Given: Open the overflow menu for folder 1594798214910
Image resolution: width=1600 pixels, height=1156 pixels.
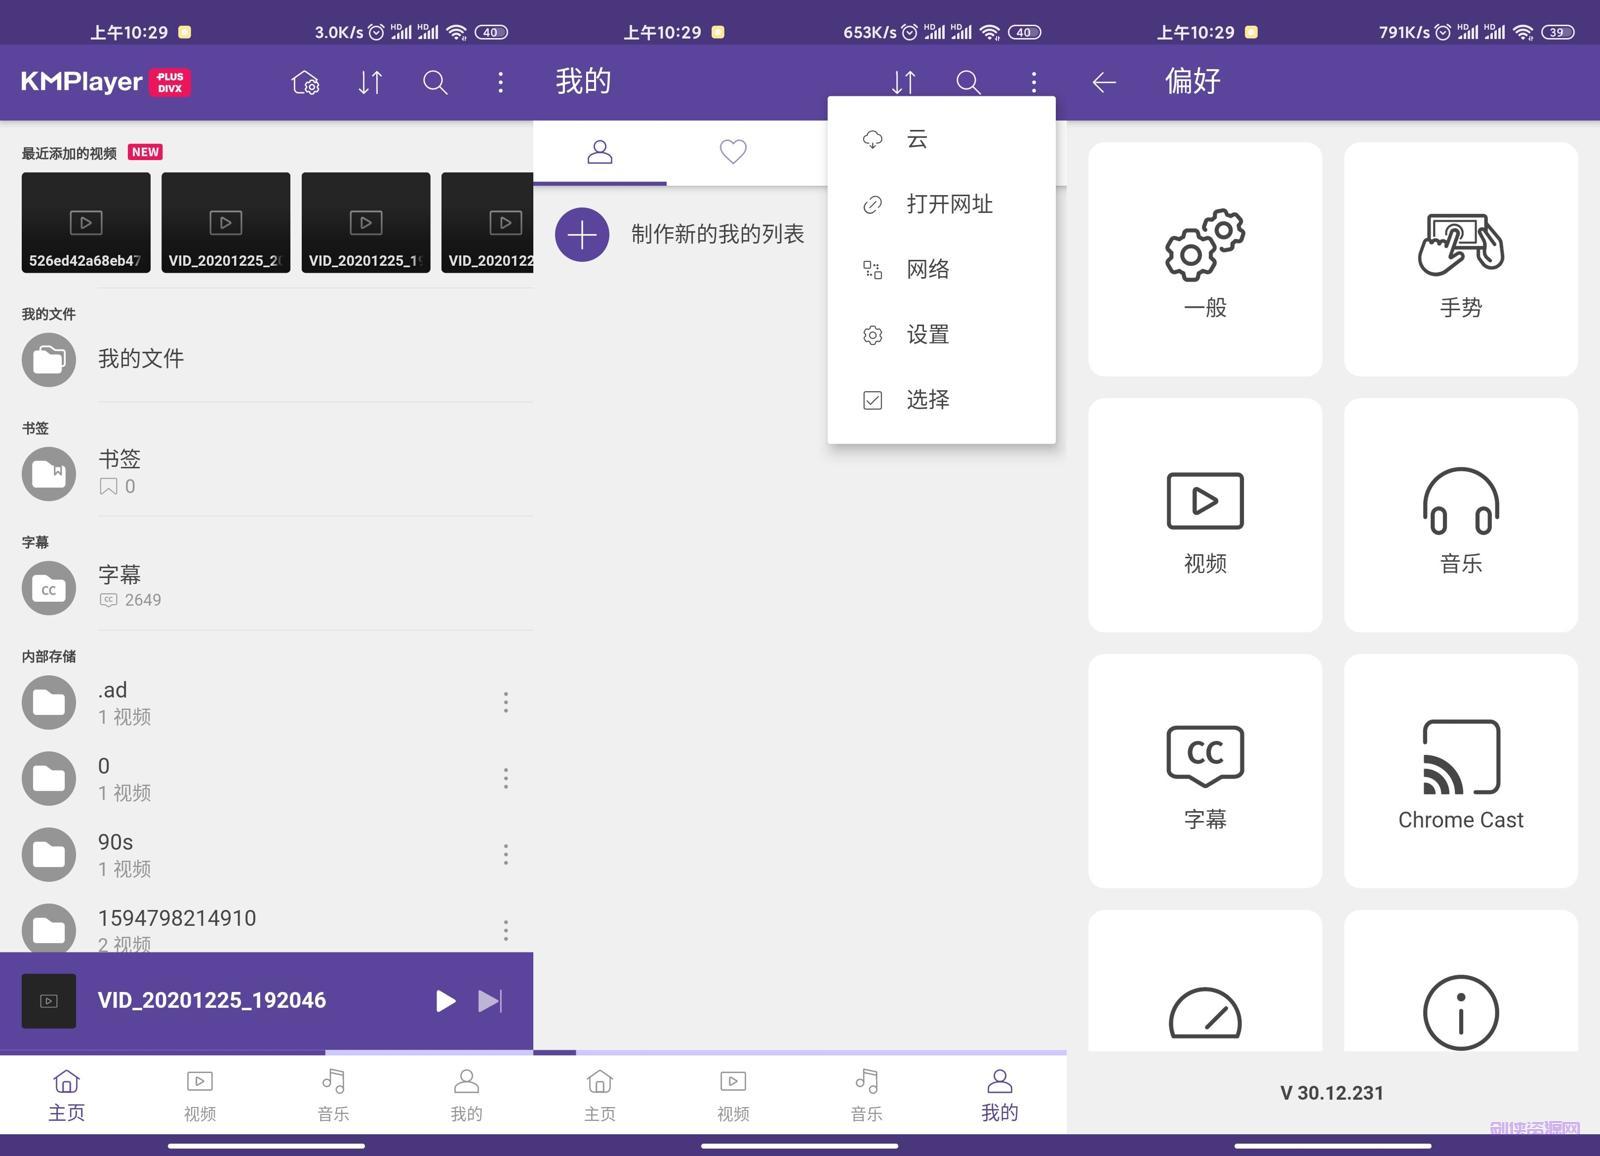Looking at the screenshot, I should click(506, 930).
